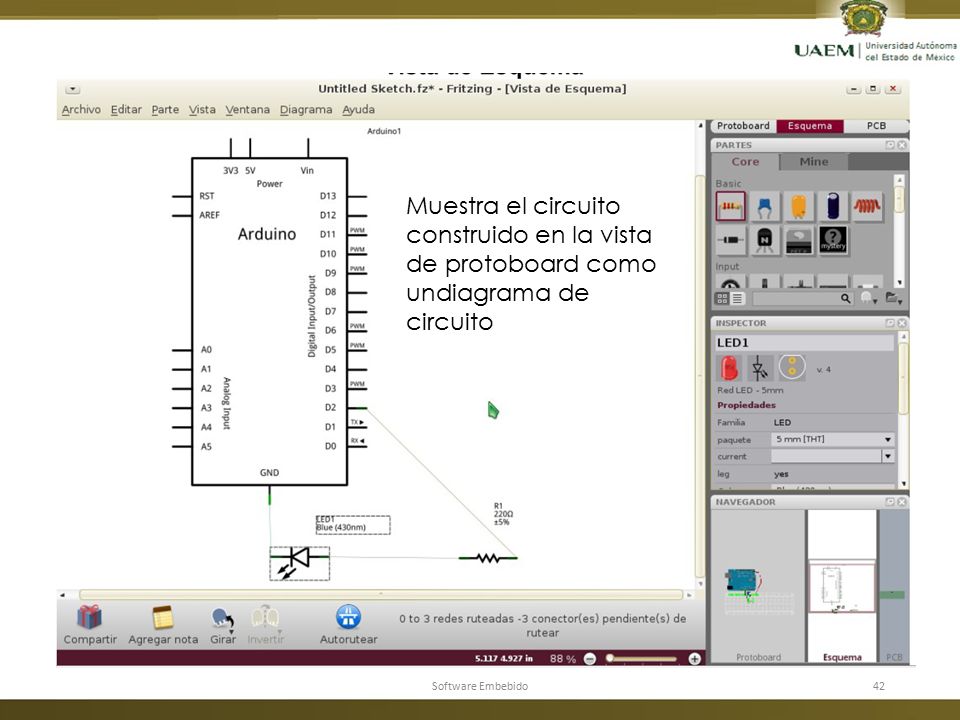Select the red inductor coil part
The width and height of the screenshot is (960, 720).
[x=867, y=206]
